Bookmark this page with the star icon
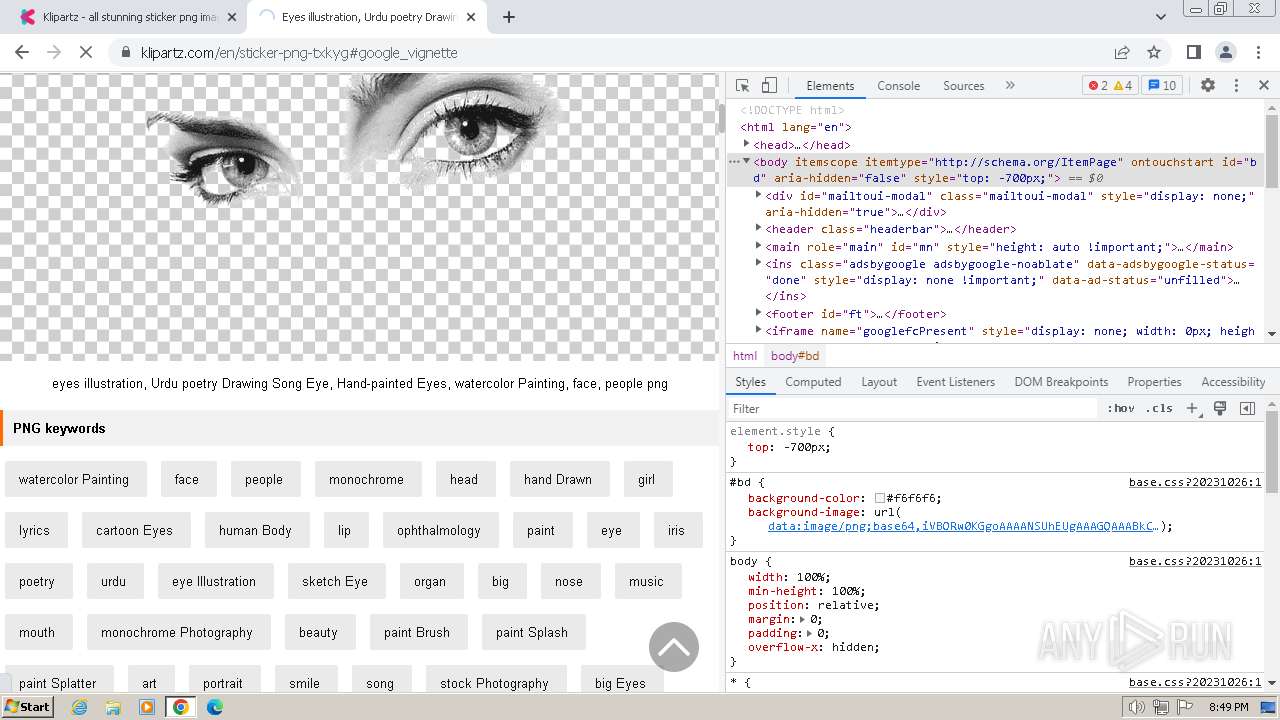The width and height of the screenshot is (1280, 720). click(x=1154, y=52)
